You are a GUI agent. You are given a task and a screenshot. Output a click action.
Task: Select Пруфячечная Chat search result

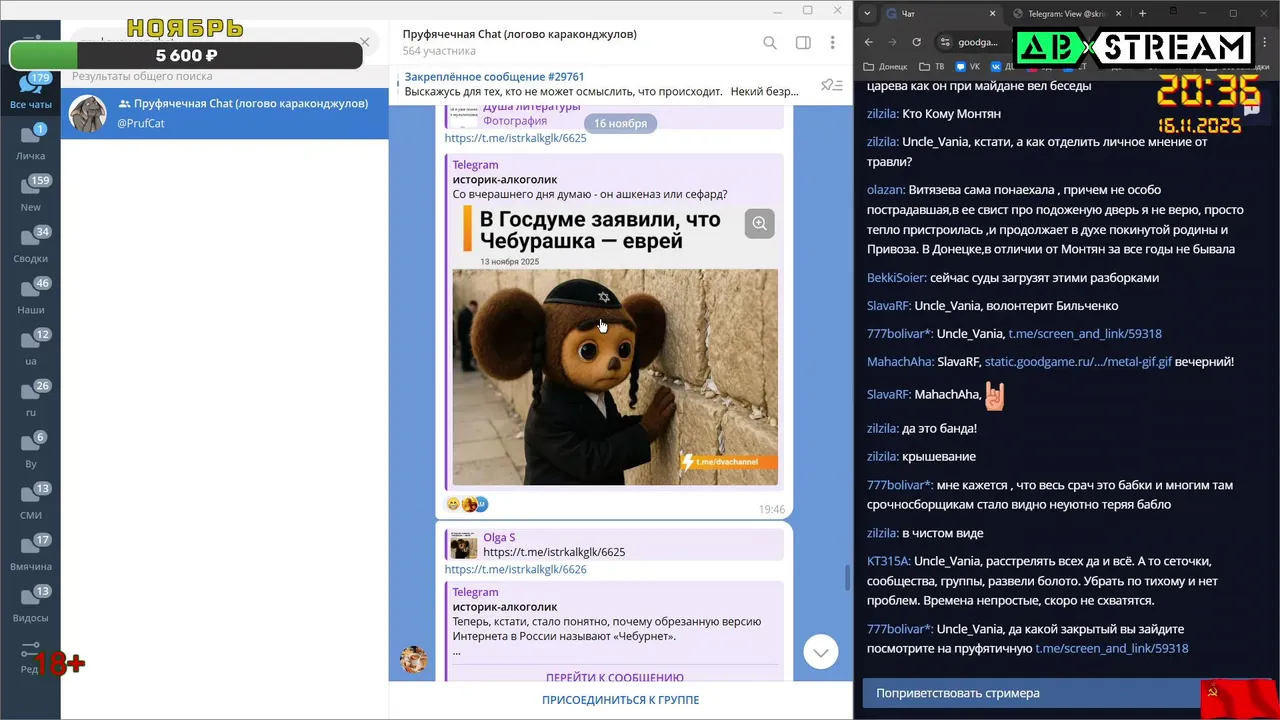[x=225, y=114]
